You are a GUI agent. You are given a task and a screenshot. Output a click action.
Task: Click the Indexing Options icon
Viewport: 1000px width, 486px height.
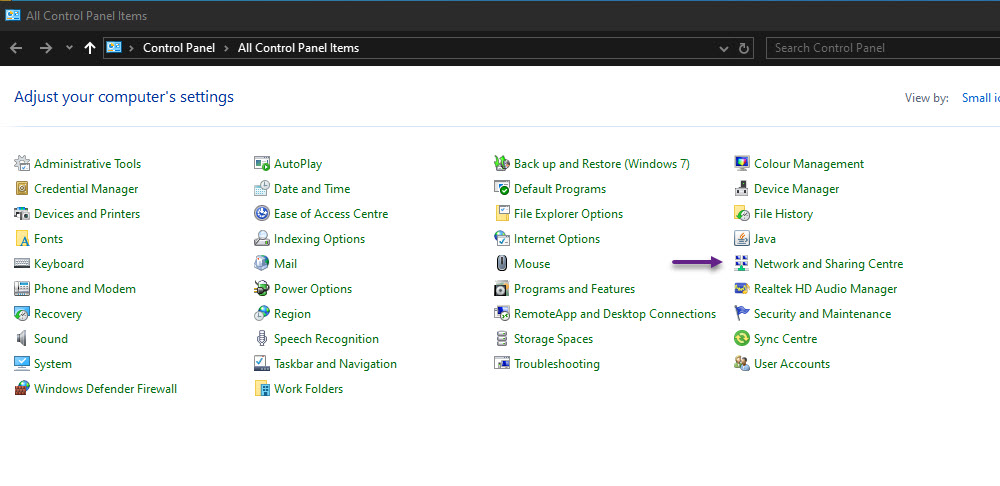tap(262, 239)
